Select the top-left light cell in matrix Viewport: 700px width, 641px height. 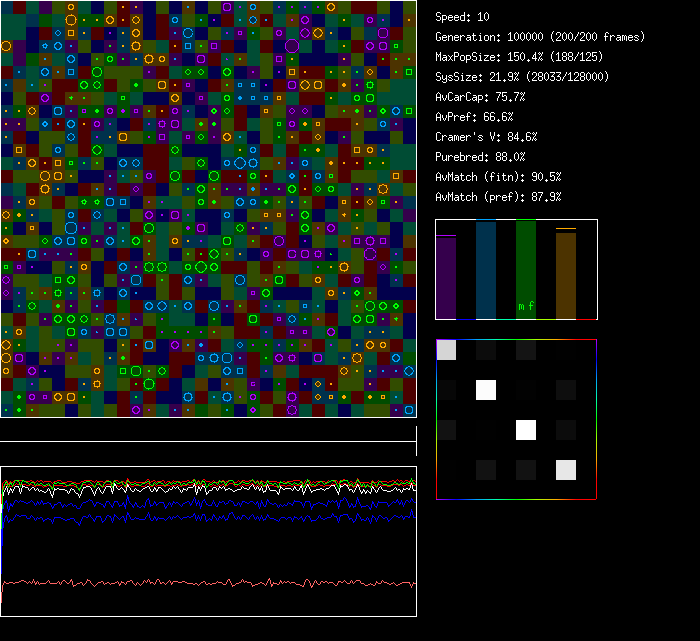[447, 350]
